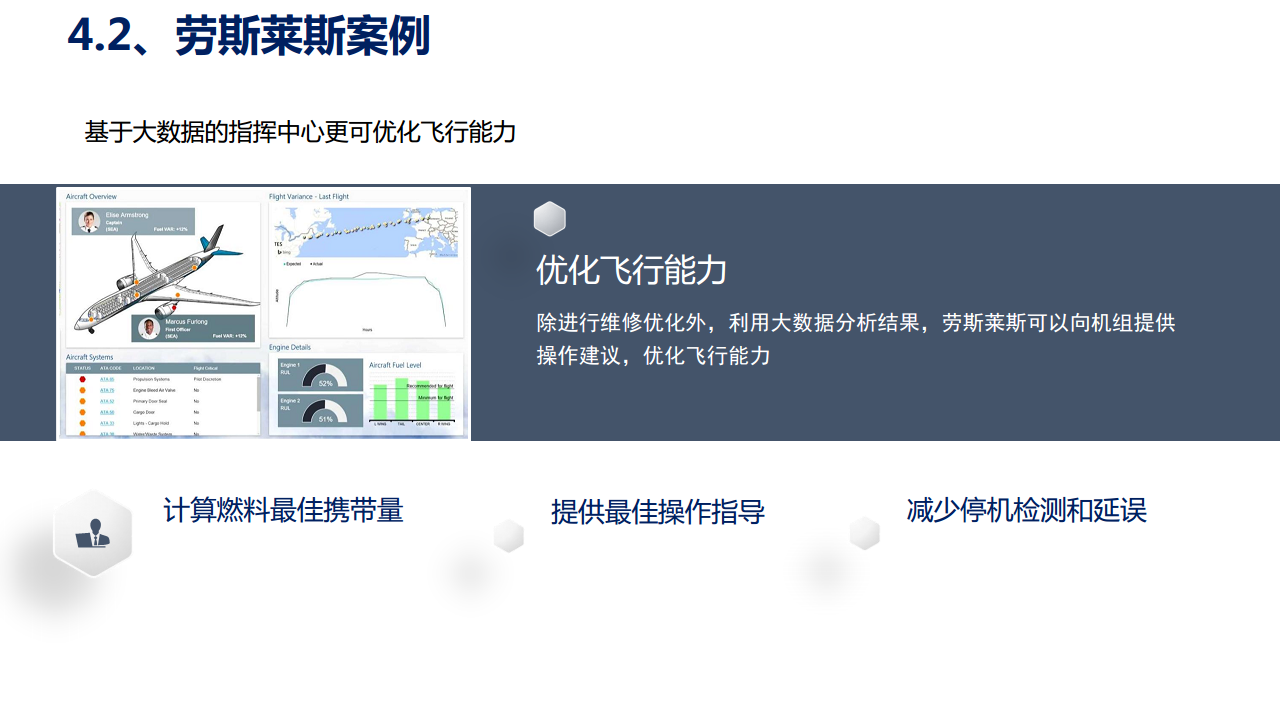Click the Expected legend entry
Viewport: 1280px width, 720px height.
tap(292, 264)
